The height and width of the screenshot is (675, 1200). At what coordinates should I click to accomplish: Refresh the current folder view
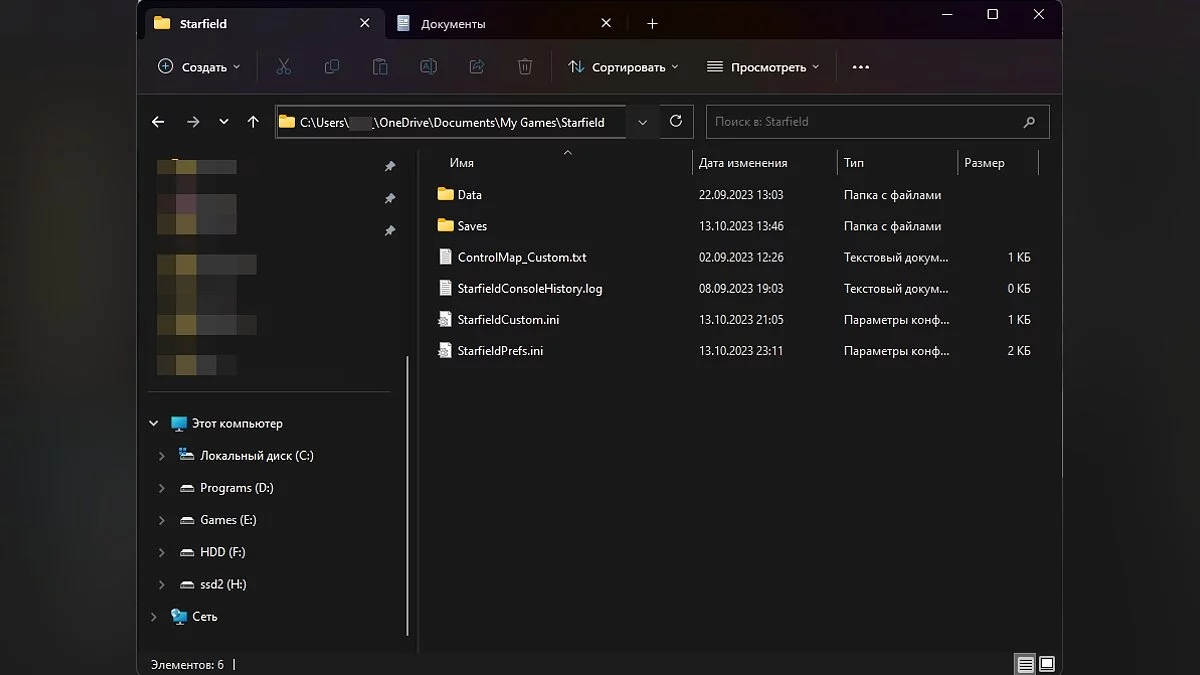676,121
